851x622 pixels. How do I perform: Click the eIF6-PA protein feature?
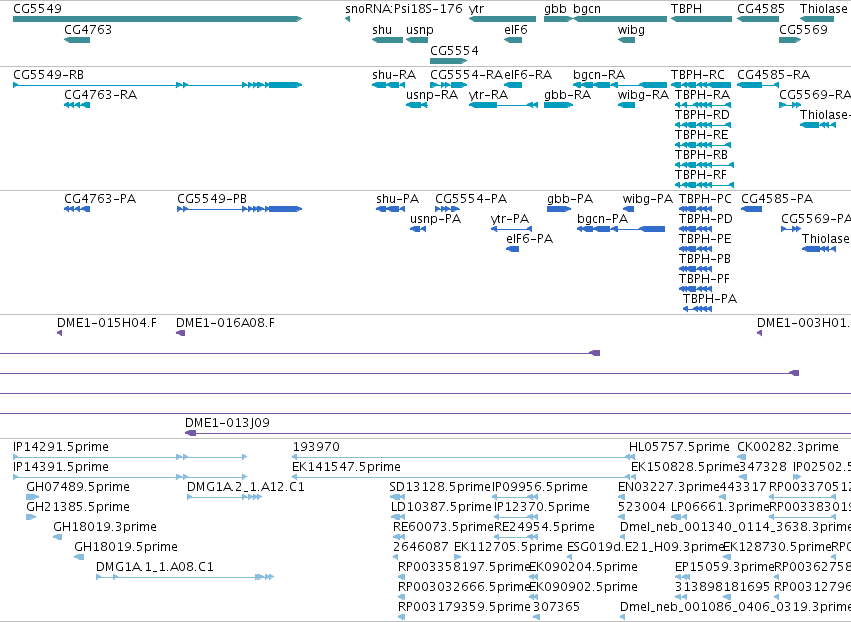pyautogui.click(x=512, y=249)
